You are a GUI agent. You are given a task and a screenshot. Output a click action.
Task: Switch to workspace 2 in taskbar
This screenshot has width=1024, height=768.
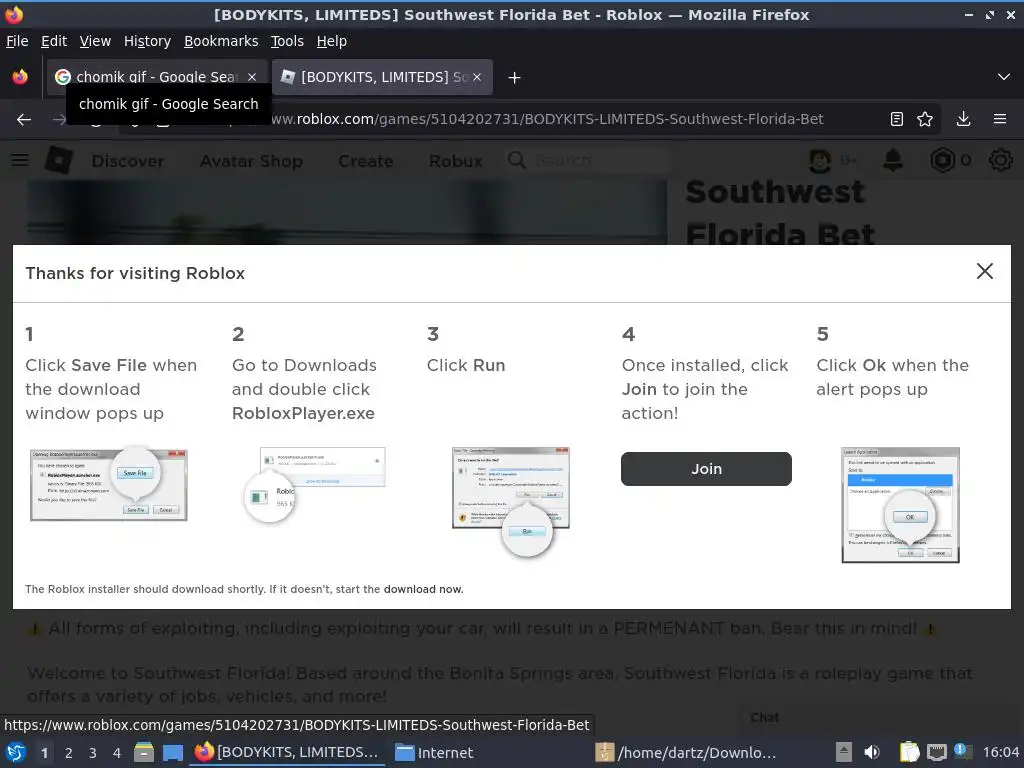pyautogui.click(x=69, y=753)
